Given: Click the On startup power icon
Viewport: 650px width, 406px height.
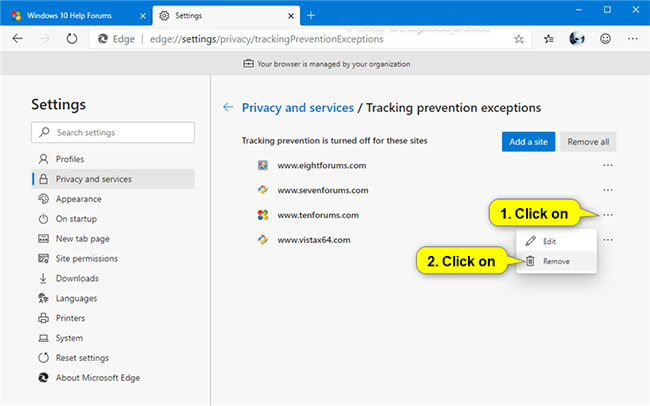Looking at the screenshot, I should coord(43,219).
